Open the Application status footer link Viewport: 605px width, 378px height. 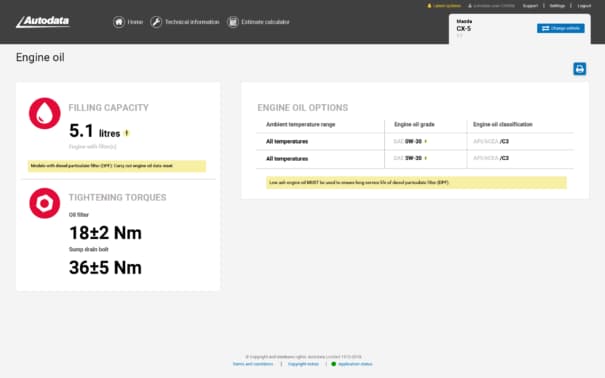coord(355,364)
